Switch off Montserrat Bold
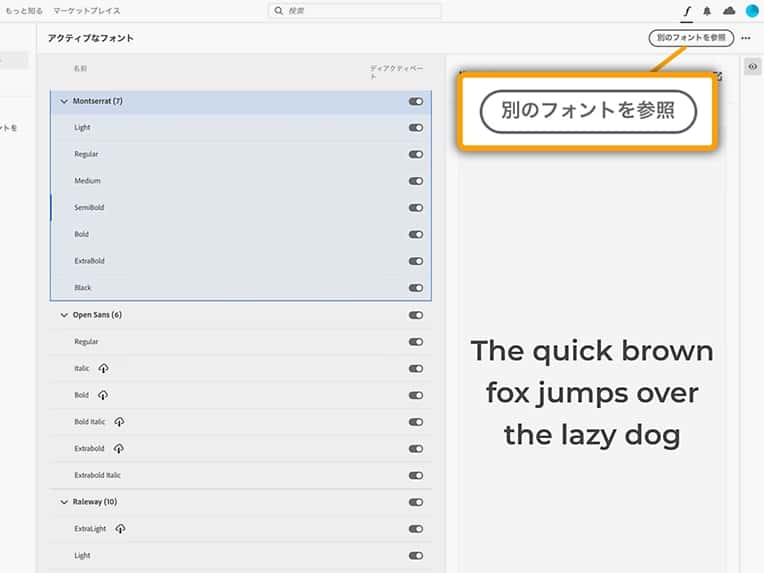 click(416, 235)
